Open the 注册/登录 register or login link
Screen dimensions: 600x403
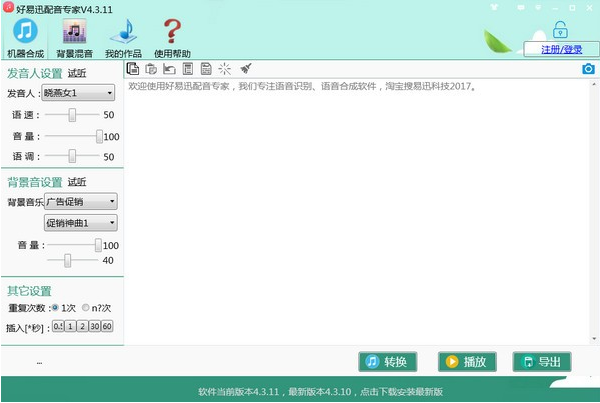[561, 49]
